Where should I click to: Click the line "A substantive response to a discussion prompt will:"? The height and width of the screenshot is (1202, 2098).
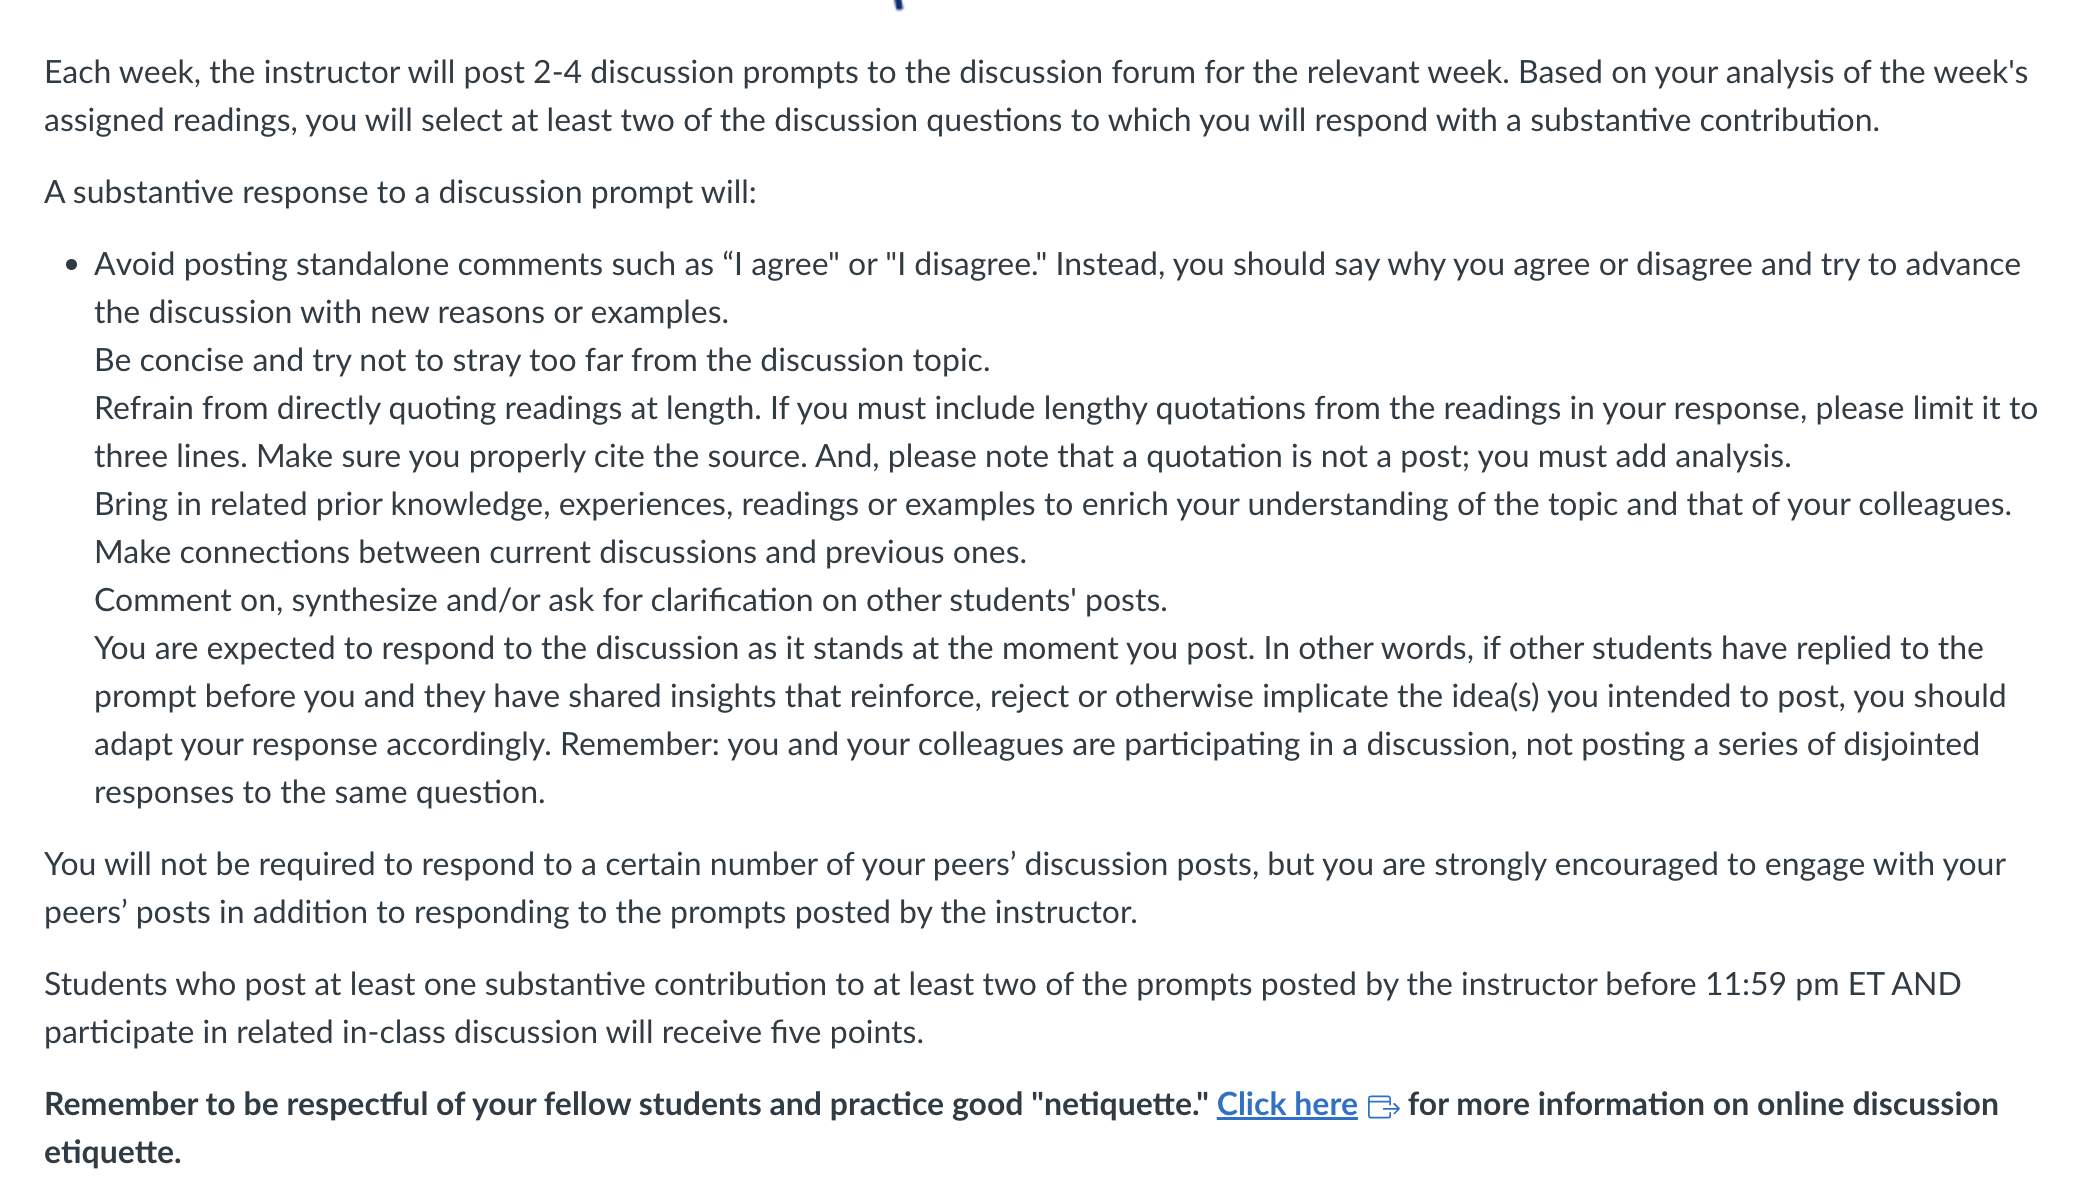[400, 192]
